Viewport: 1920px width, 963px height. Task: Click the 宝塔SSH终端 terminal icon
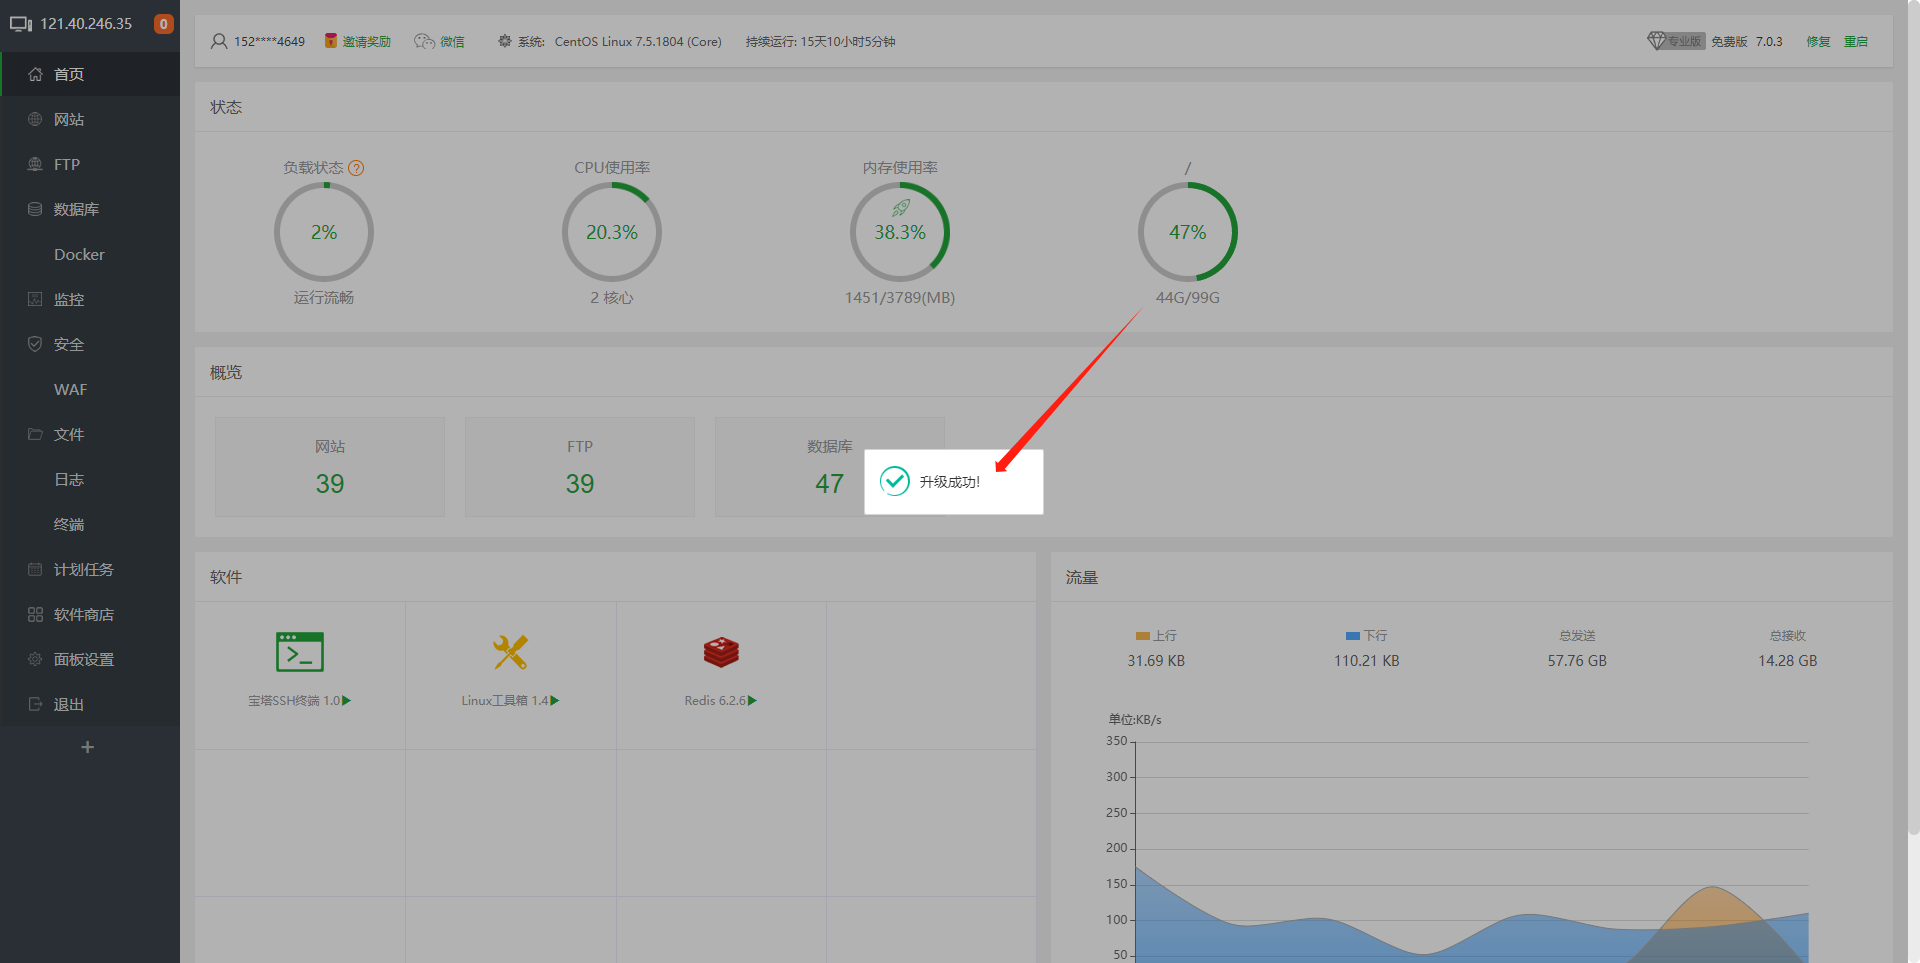(300, 652)
